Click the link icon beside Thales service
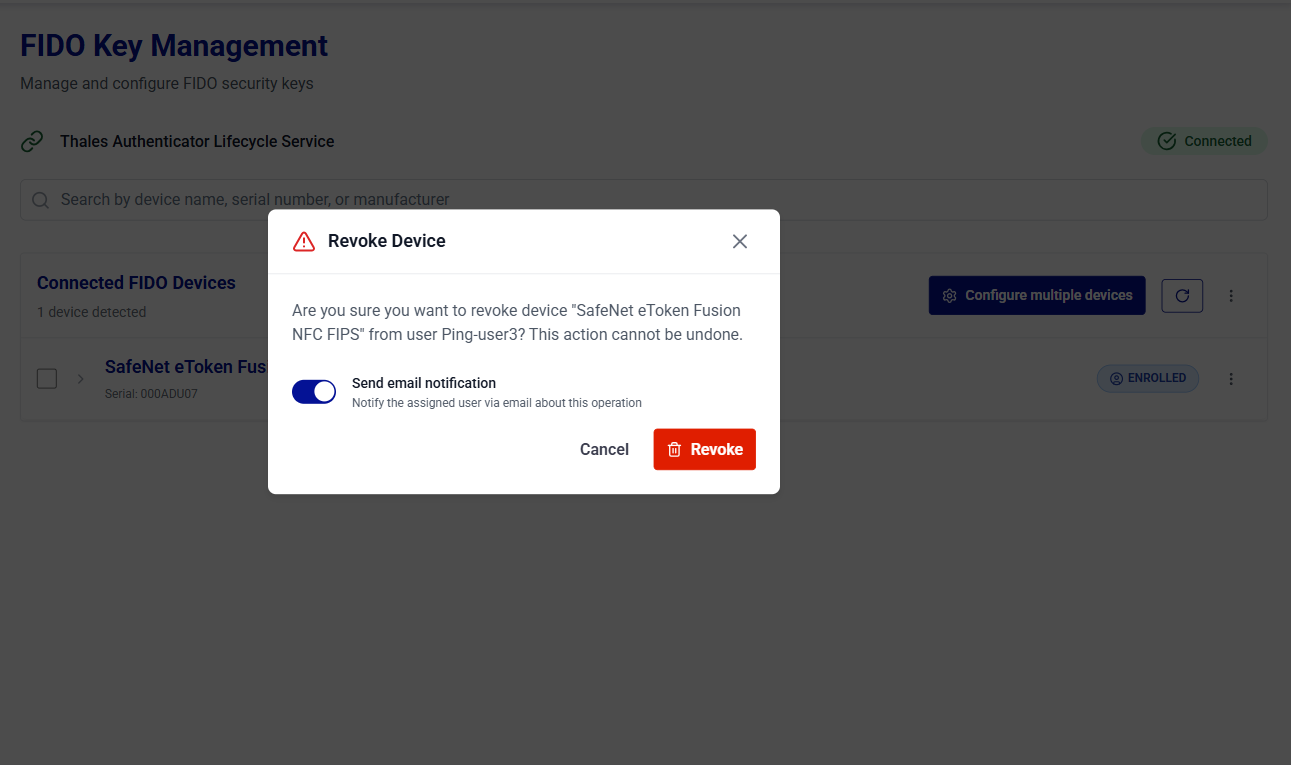Viewport: 1291px width, 765px height. pos(32,141)
